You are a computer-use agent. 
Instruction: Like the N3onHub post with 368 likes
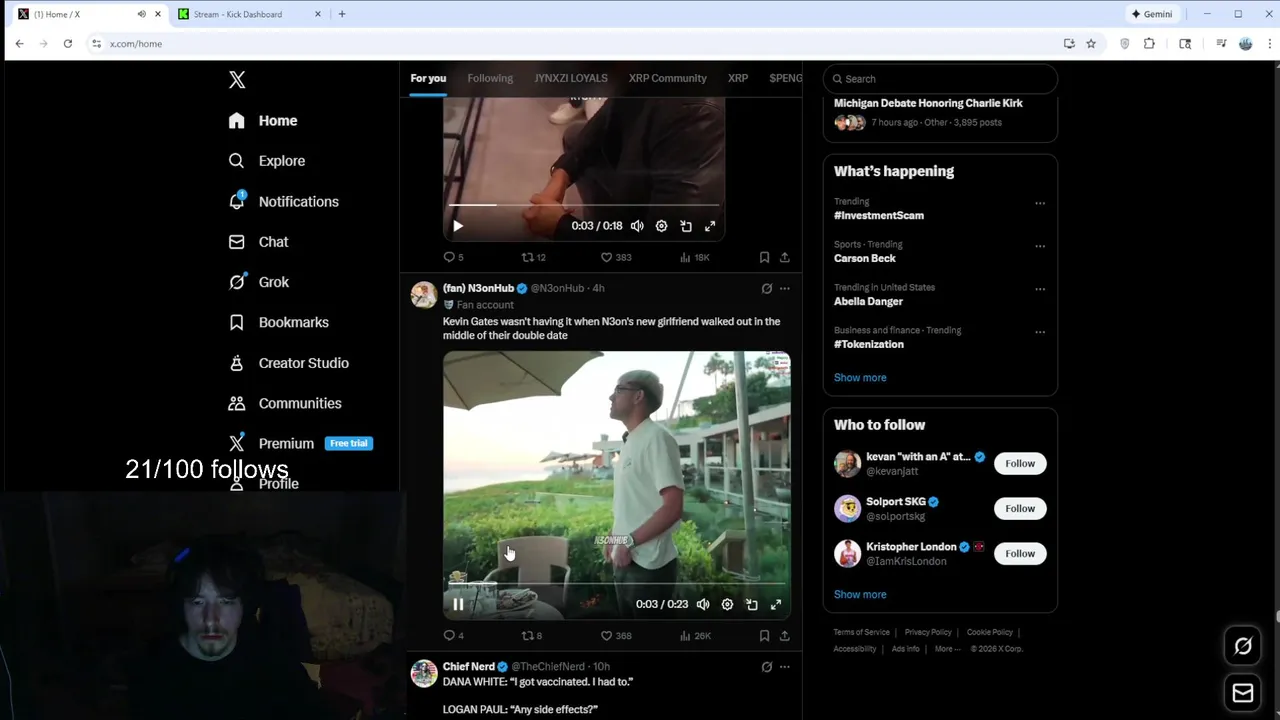[x=615, y=635]
